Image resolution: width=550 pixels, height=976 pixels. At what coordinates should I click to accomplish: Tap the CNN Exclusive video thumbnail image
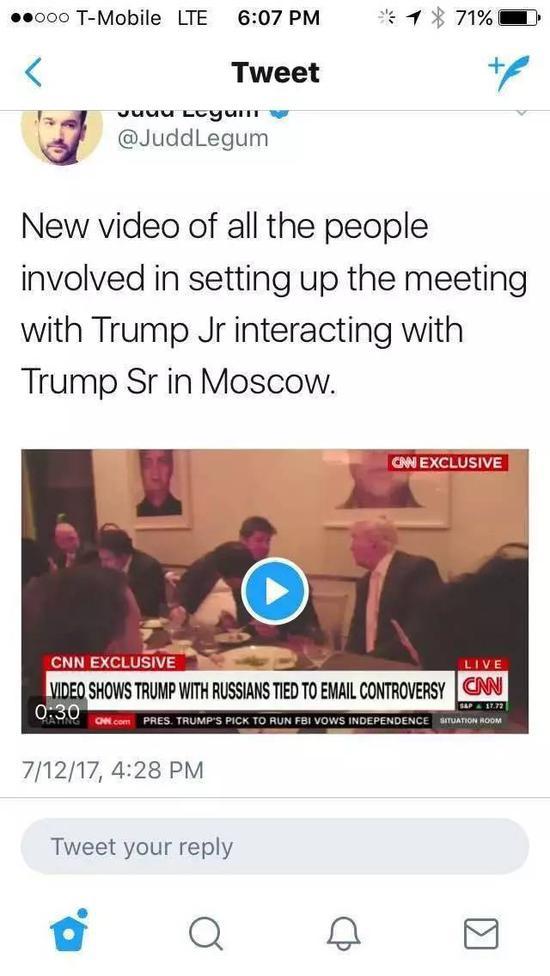(274, 591)
